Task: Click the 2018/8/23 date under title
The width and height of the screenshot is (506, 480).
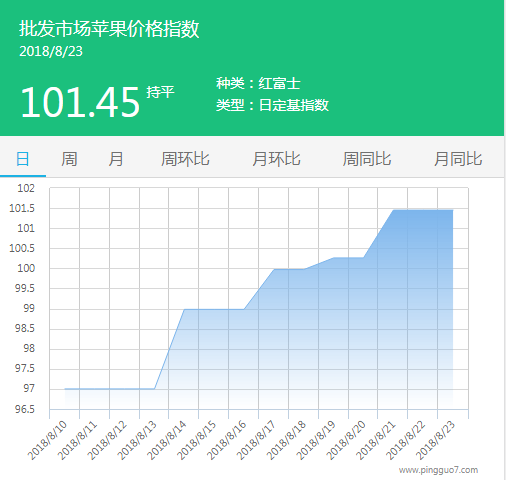Action: (x=51, y=51)
